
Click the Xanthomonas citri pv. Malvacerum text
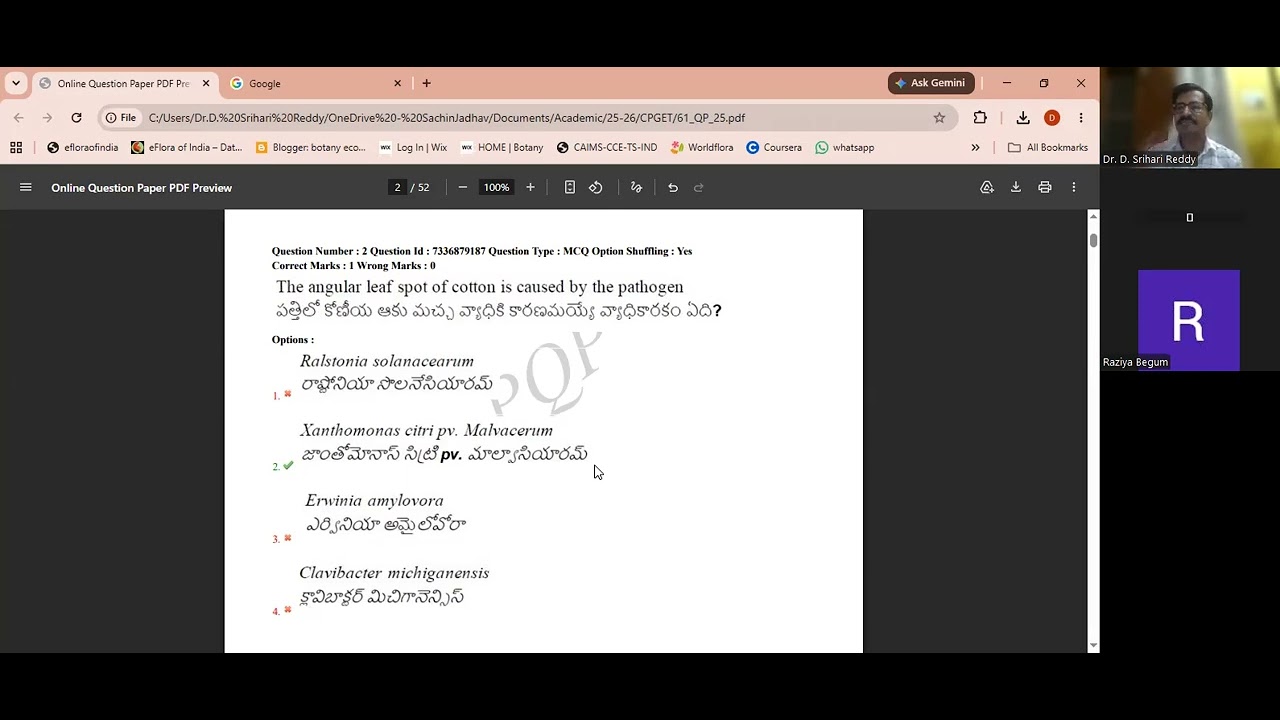click(x=426, y=430)
